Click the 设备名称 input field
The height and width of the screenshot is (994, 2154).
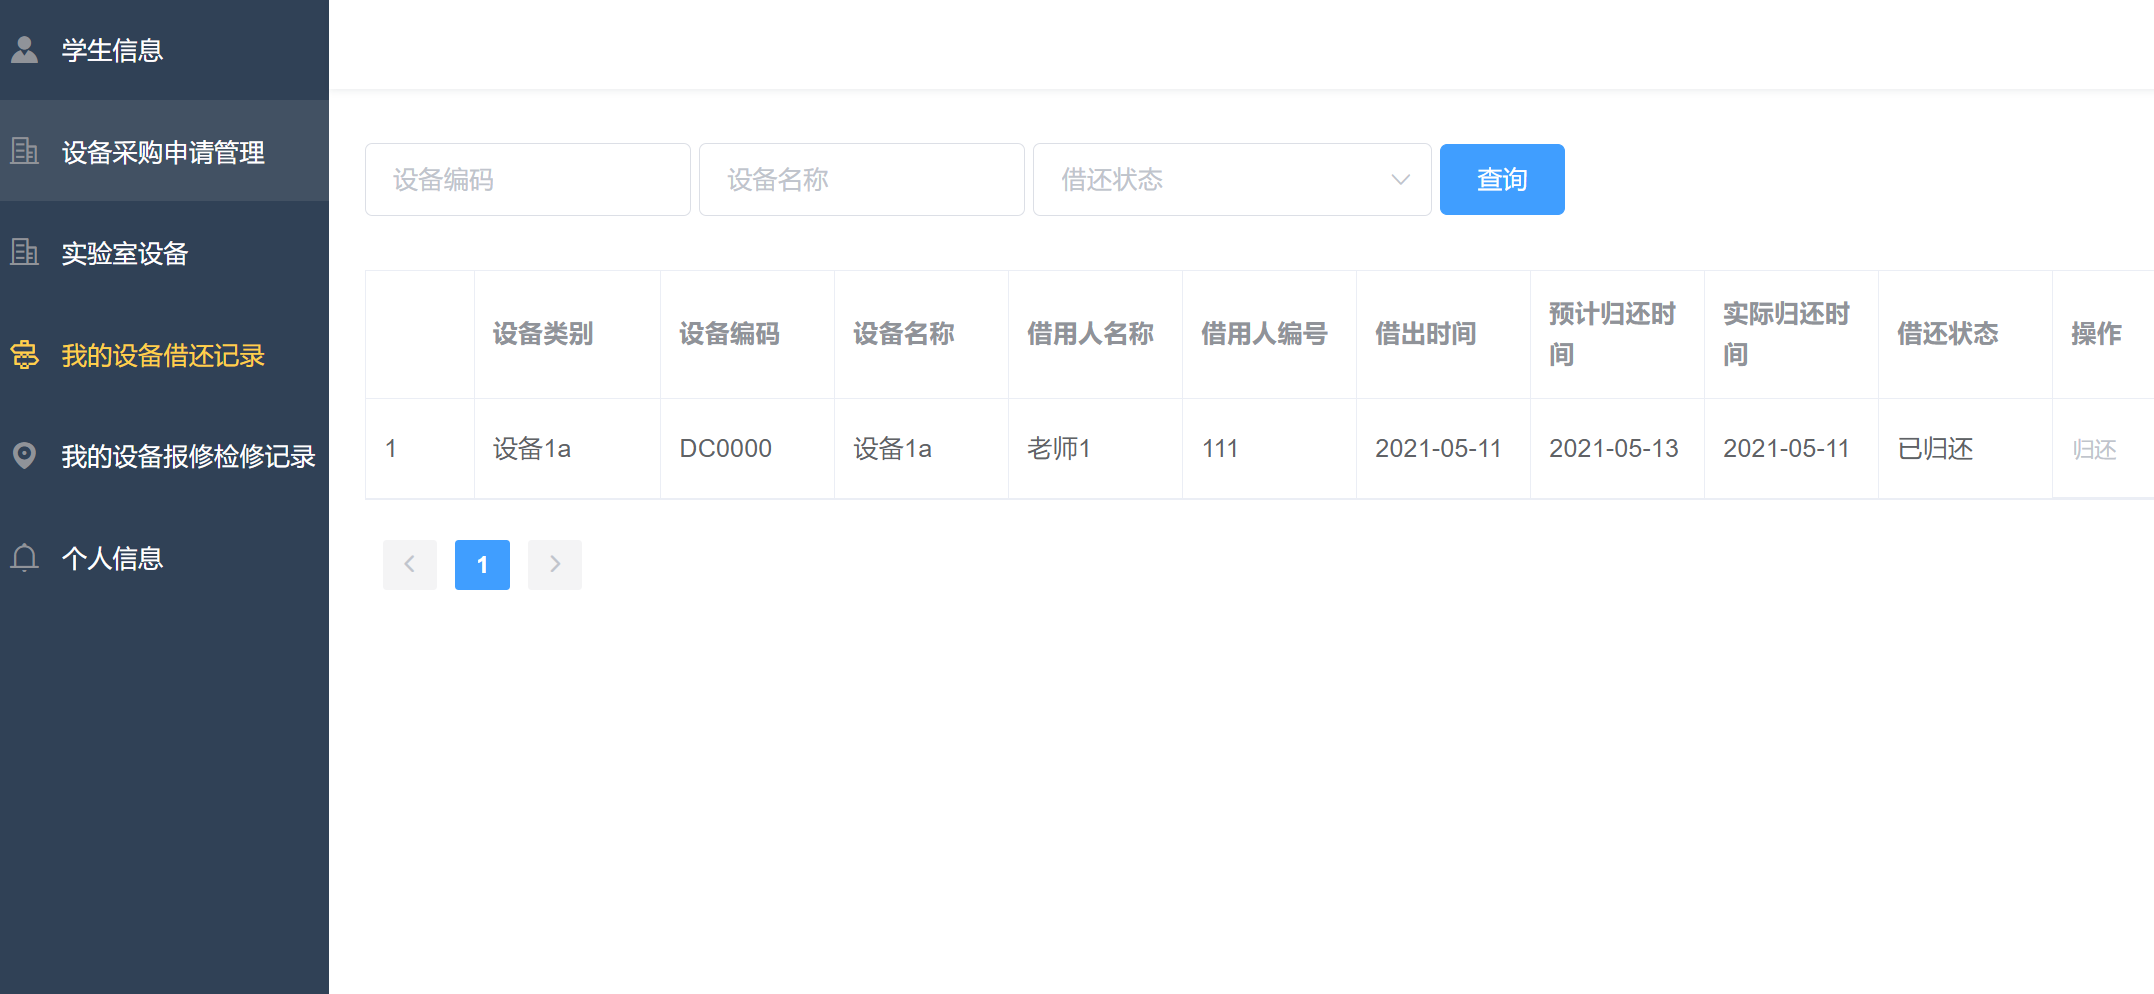pos(861,179)
